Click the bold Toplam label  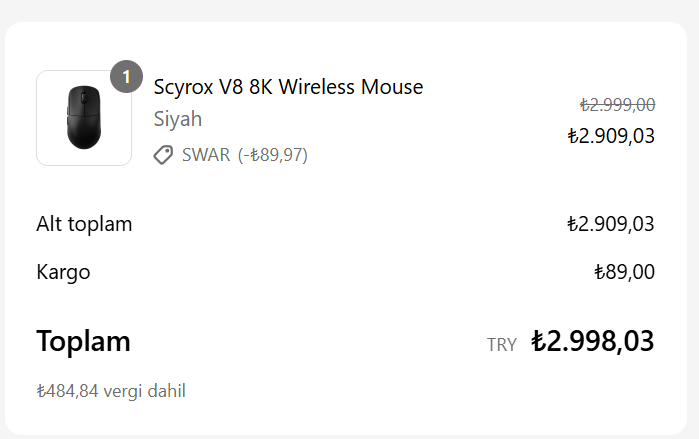[x=83, y=341]
